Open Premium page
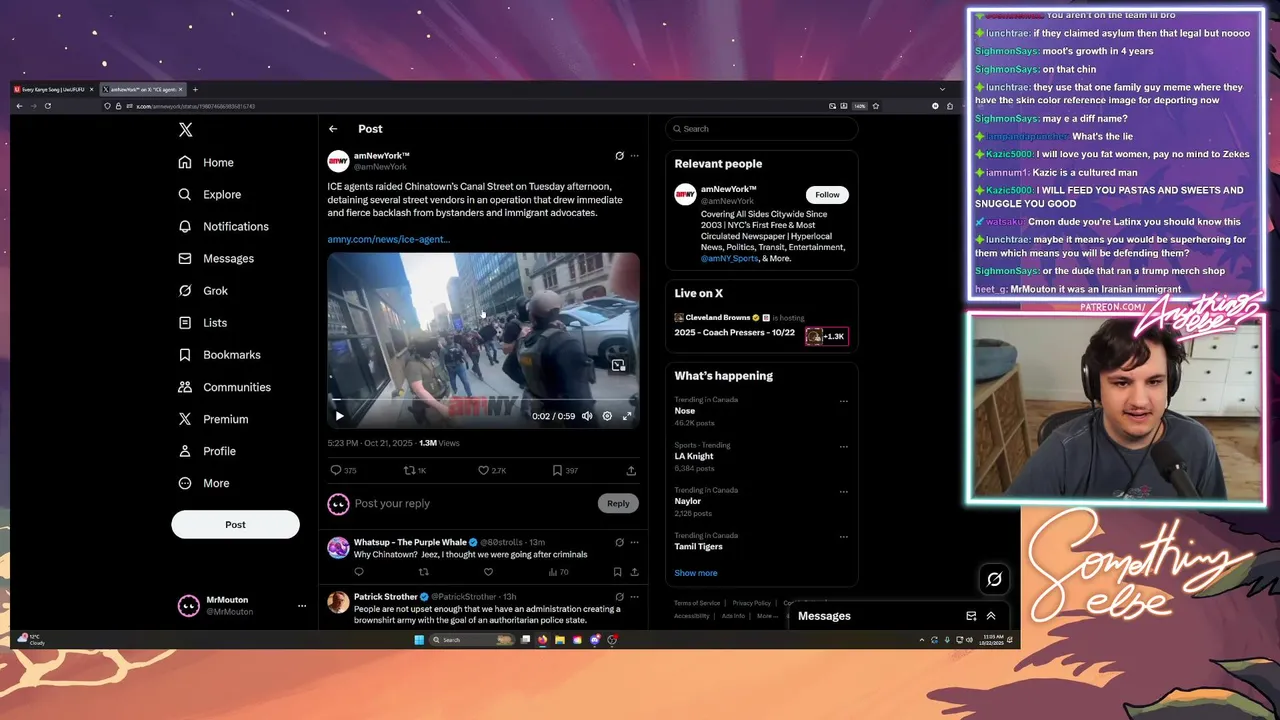This screenshot has width=1280, height=720. click(x=212, y=418)
